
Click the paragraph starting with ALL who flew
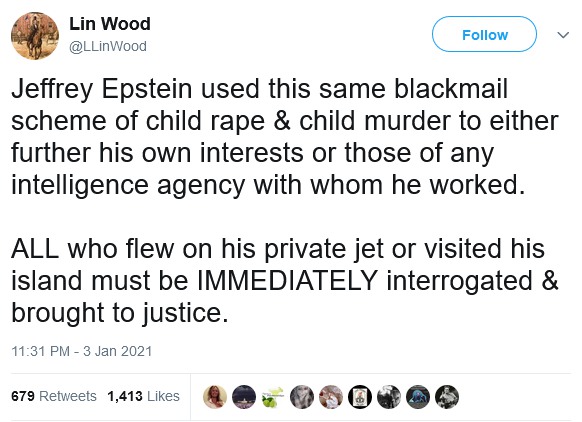[285, 281]
